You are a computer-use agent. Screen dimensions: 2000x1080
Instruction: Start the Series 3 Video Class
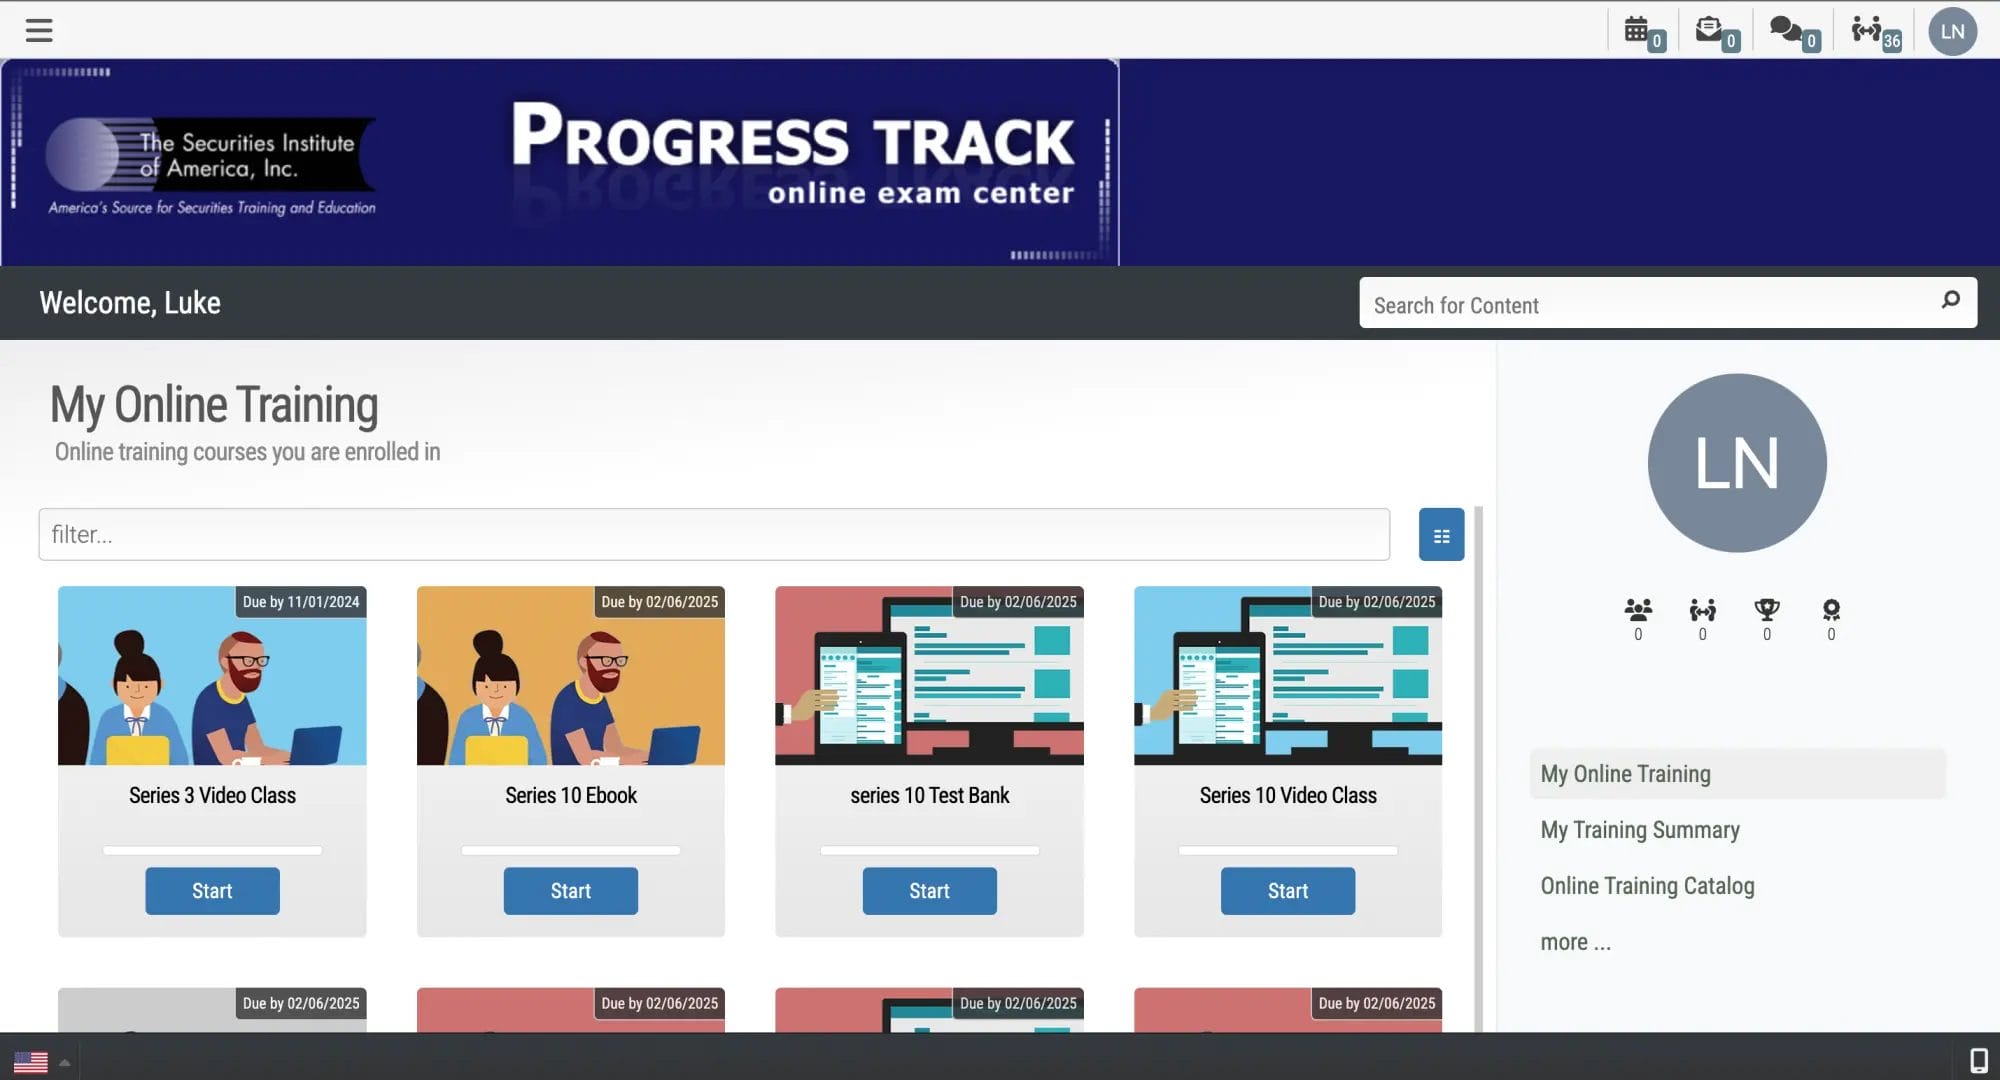coord(211,891)
